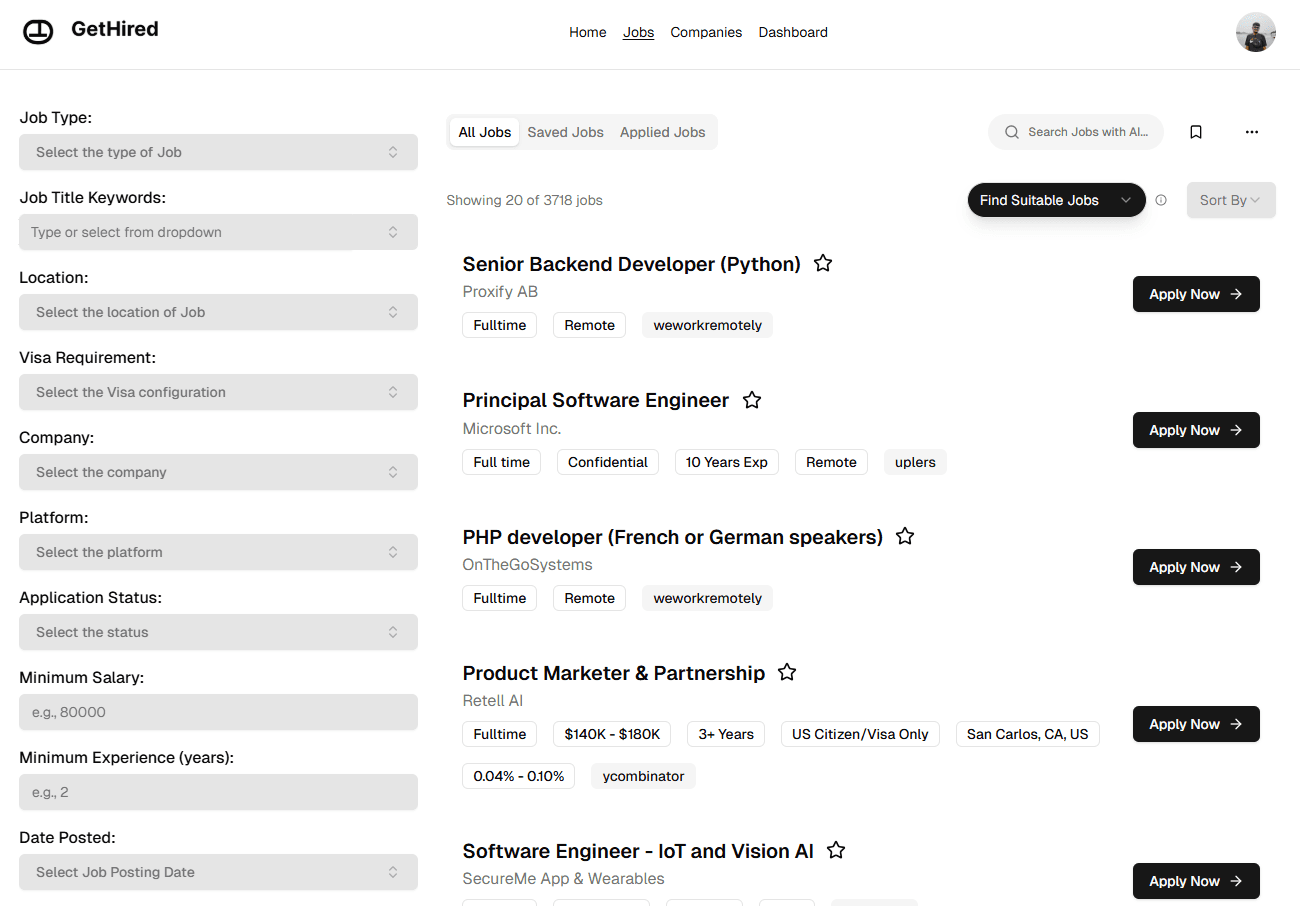Save the Product Marketer & Partnership job
The width and height of the screenshot is (1300, 906).
click(787, 673)
